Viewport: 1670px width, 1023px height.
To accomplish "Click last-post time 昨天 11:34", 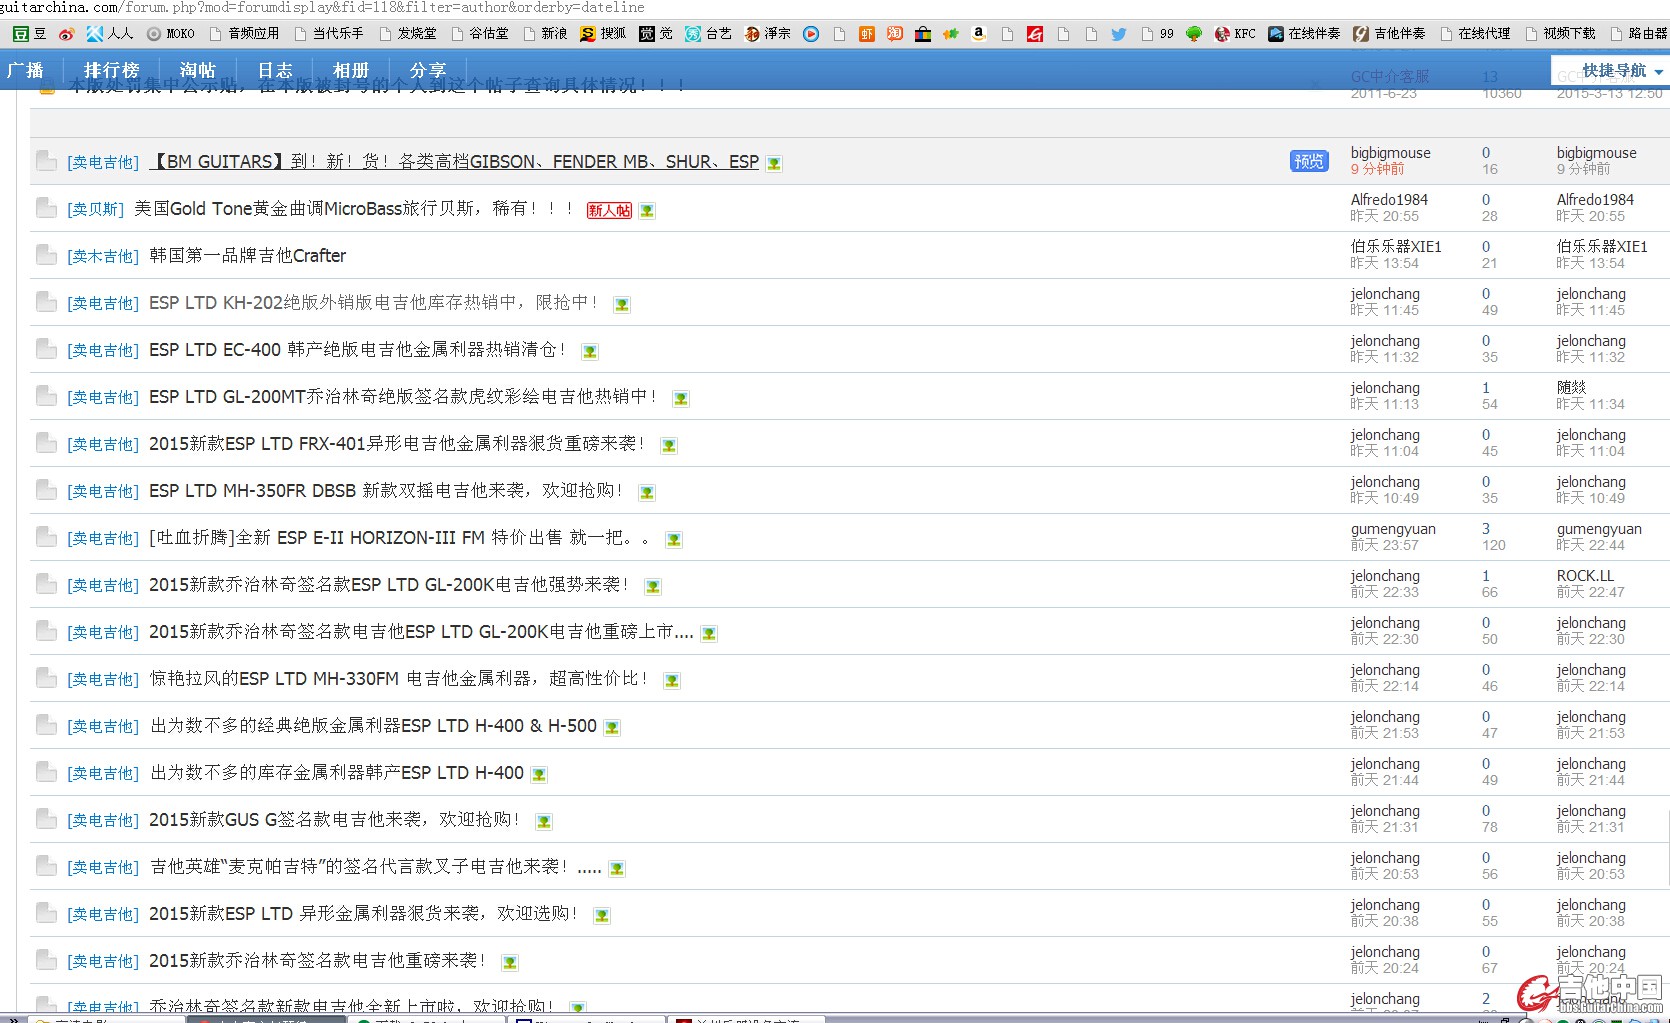I will click(x=1590, y=405).
